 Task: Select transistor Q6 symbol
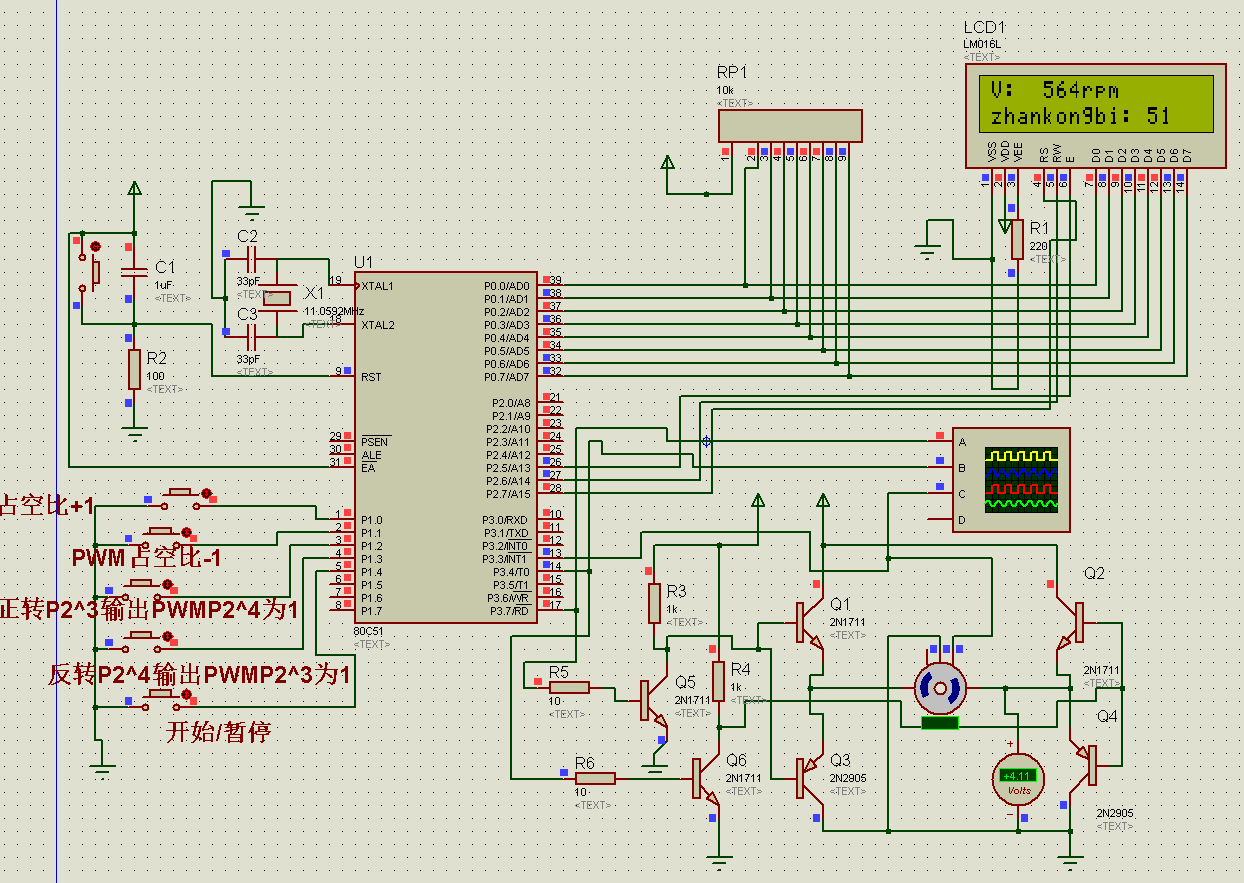[705, 778]
